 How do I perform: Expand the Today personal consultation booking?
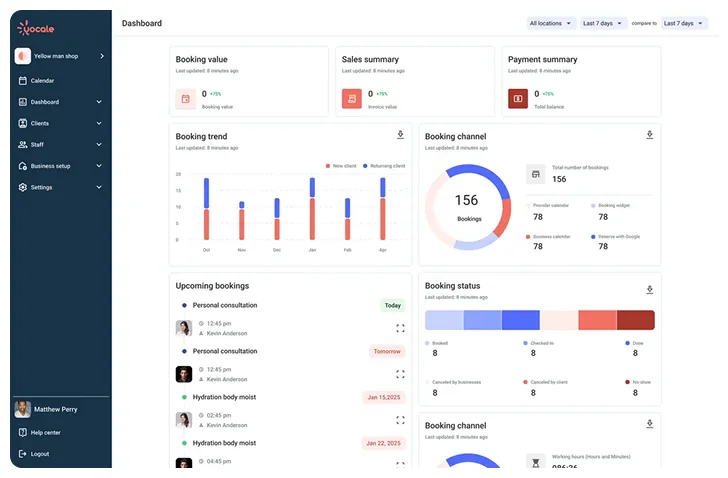tap(401, 329)
